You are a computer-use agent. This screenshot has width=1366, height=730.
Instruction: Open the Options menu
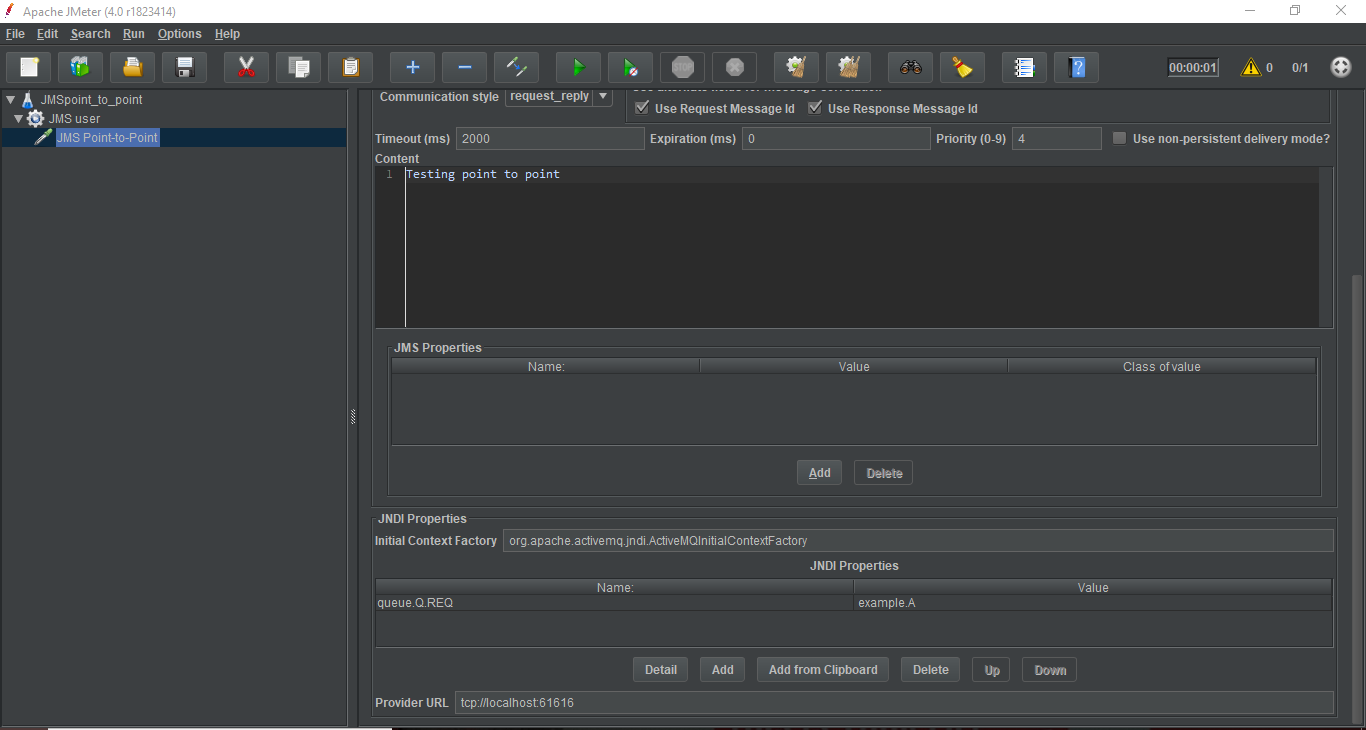pyautogui.click(x=179, y=34)
